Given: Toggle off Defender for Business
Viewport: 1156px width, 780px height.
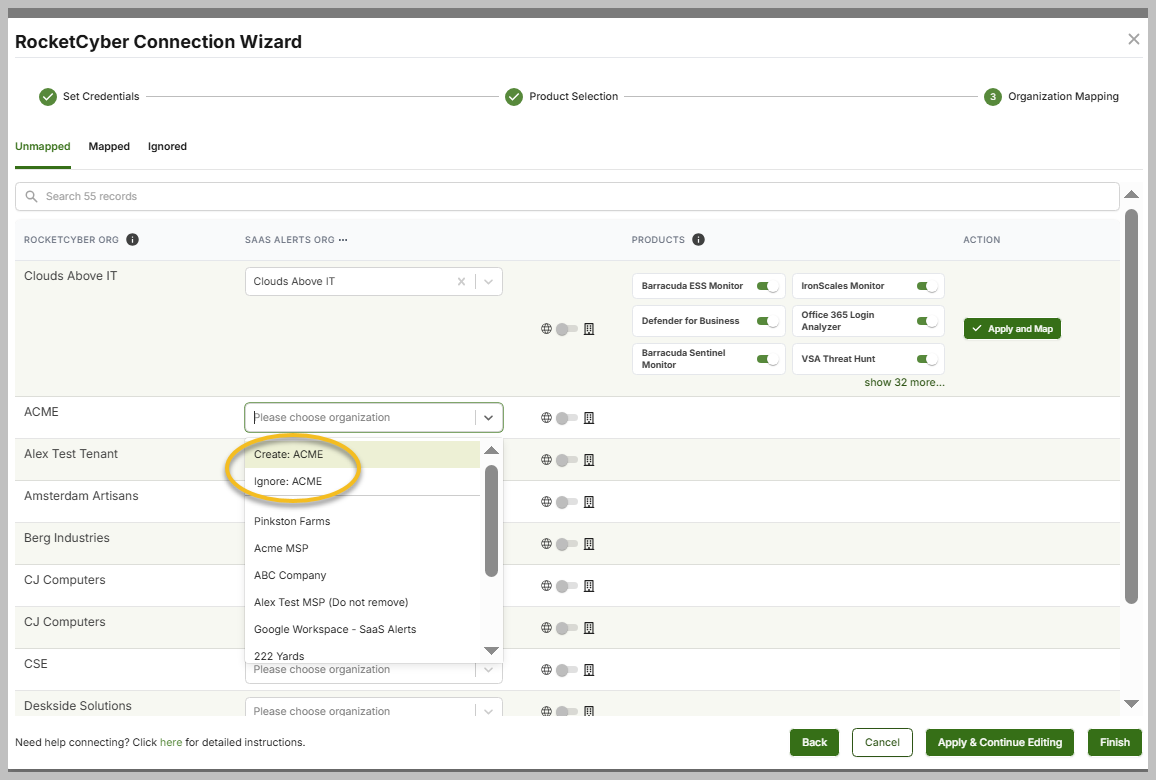Looking at the screenshot, I should pyautogui.click(x=767, y=321).
